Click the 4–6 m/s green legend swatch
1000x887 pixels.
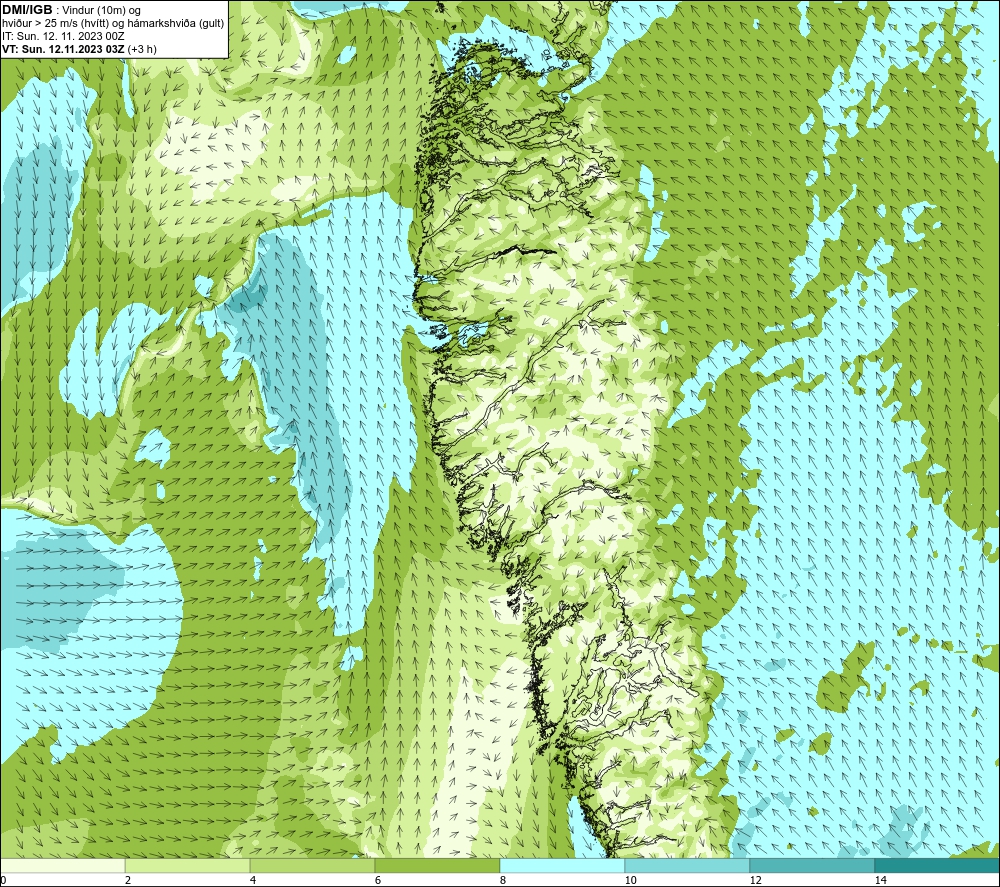312,866
